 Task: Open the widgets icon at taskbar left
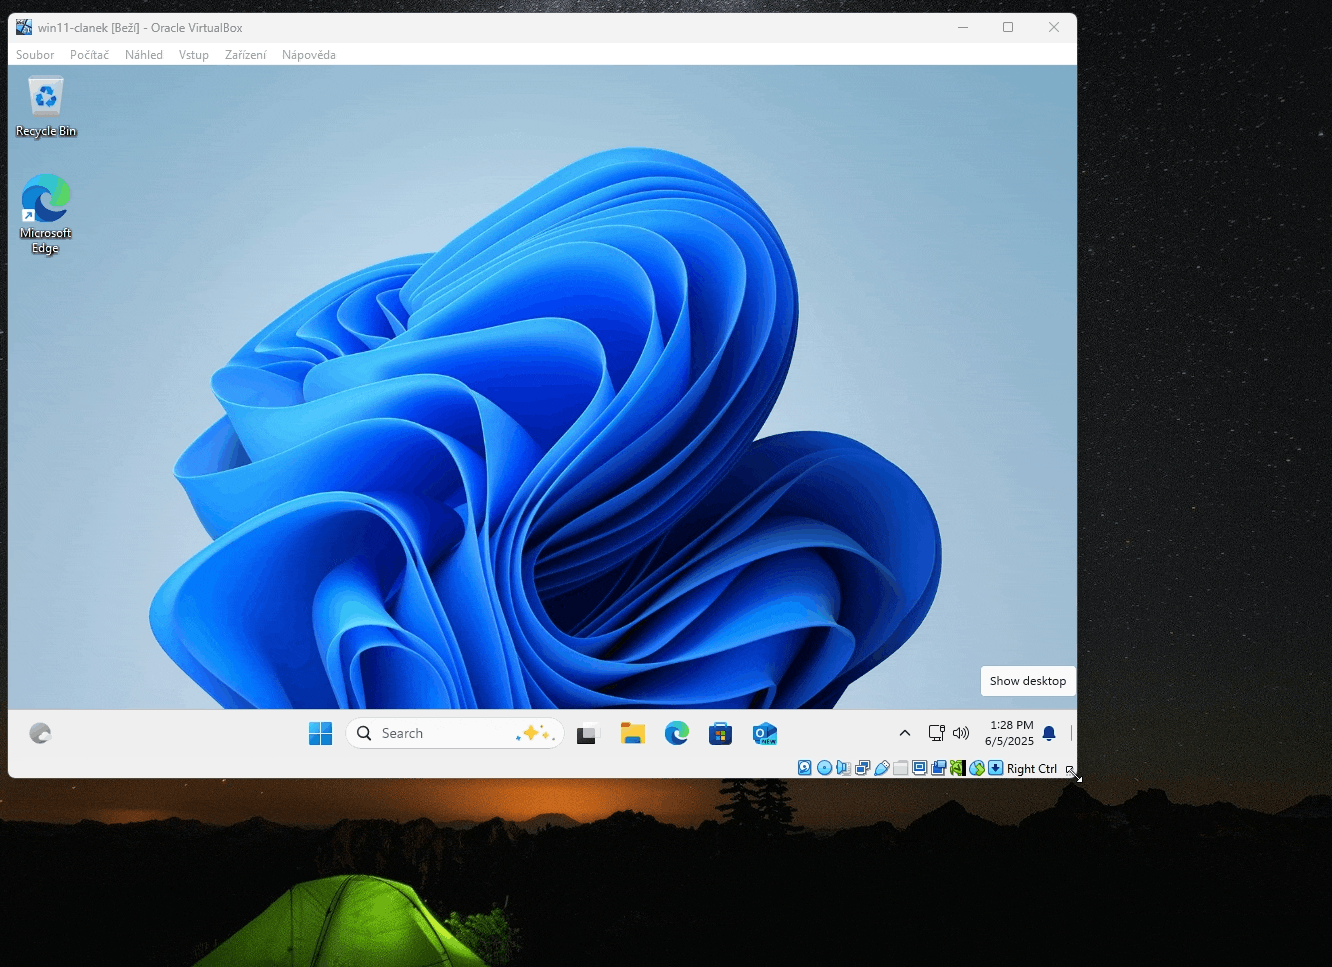coord(40,734)
